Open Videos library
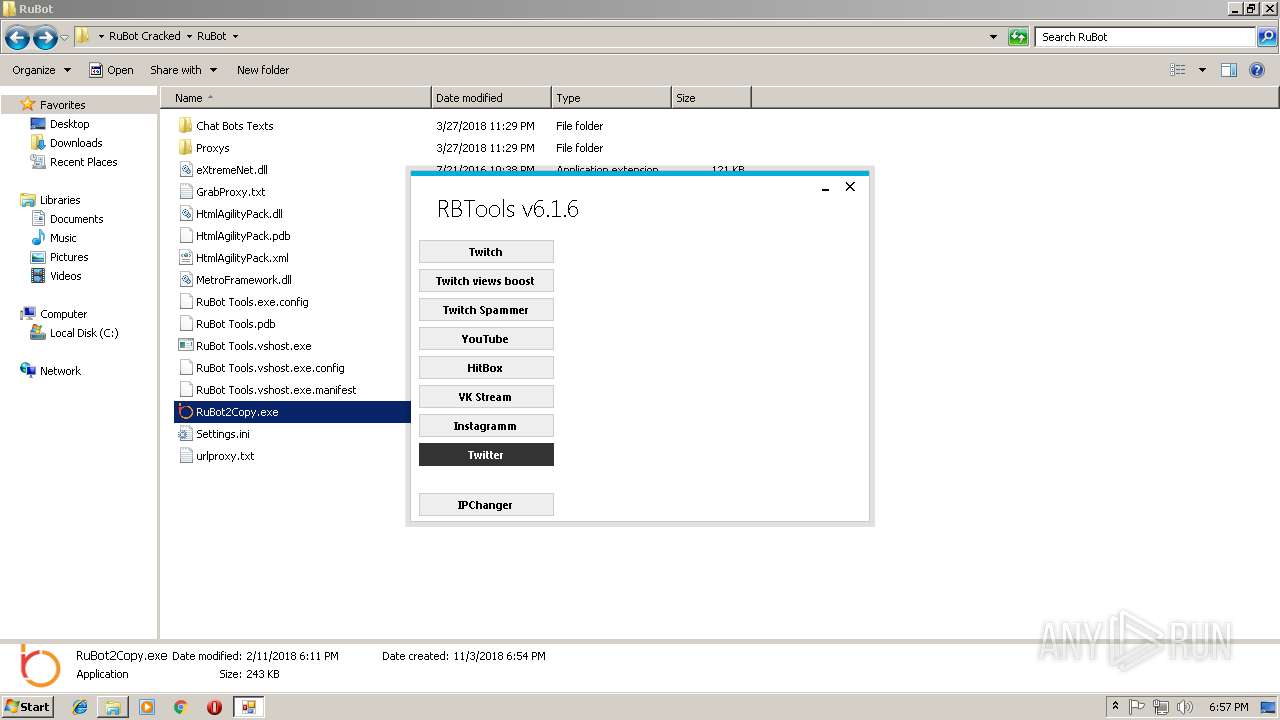This screenshot has height=720, width=1280. [x=65, y=276]
